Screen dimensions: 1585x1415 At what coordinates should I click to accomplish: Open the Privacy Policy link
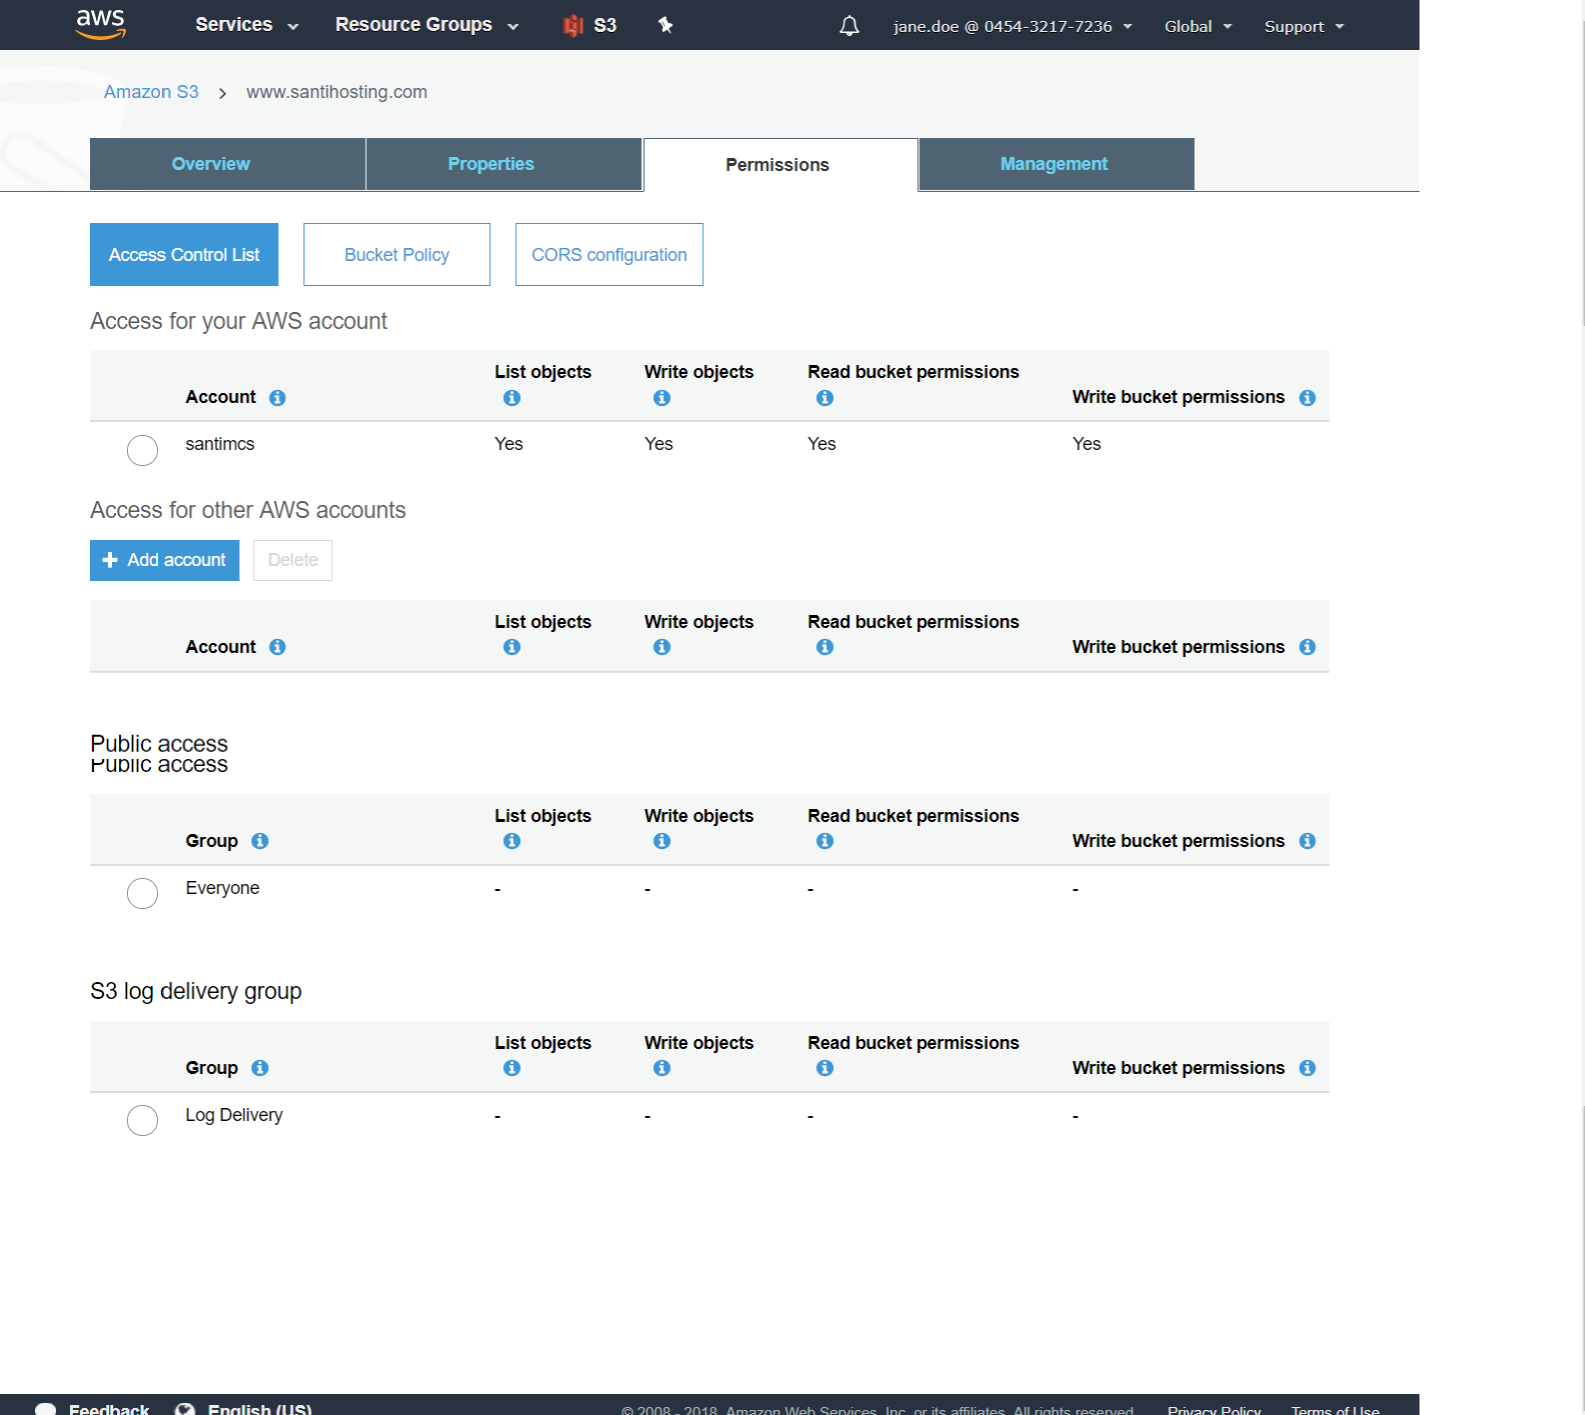pos(1214,1409)
